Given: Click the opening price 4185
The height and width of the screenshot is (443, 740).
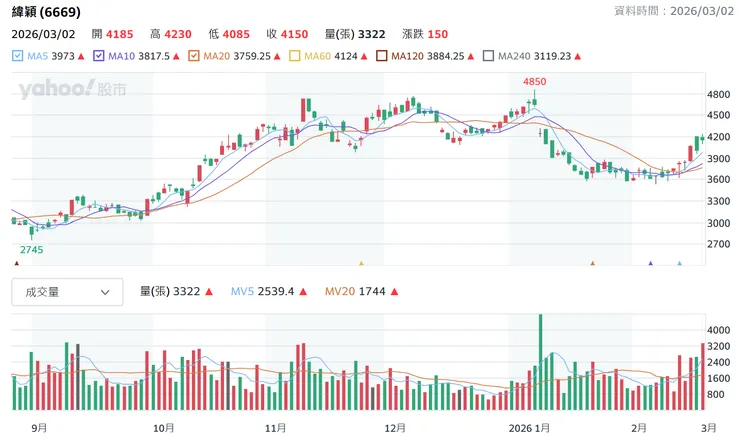Looking at the screenshot, I should tap(119, 34).
